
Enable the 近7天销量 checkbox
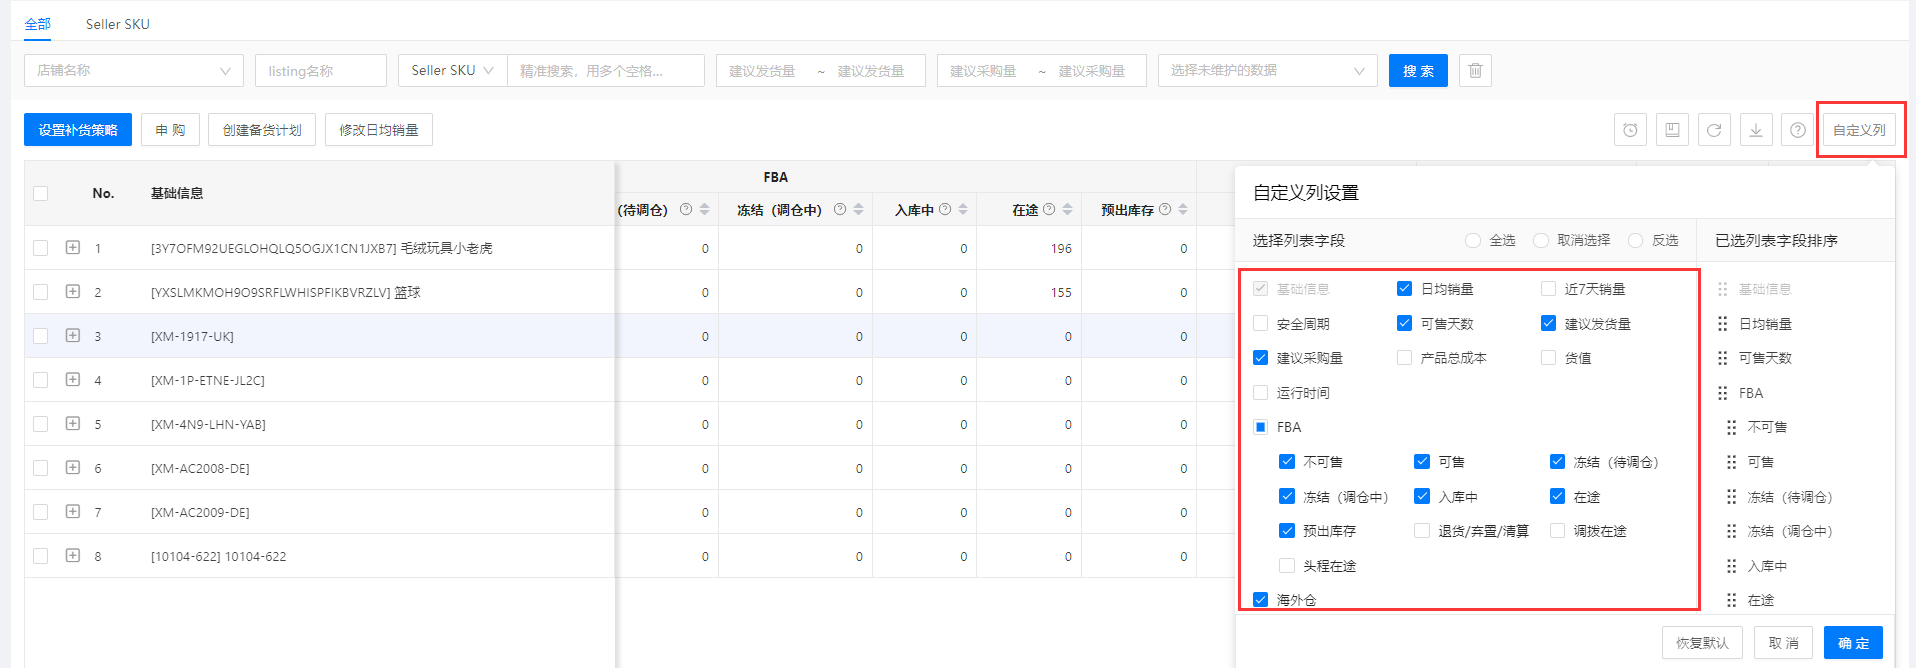(x=1549, y=289)
